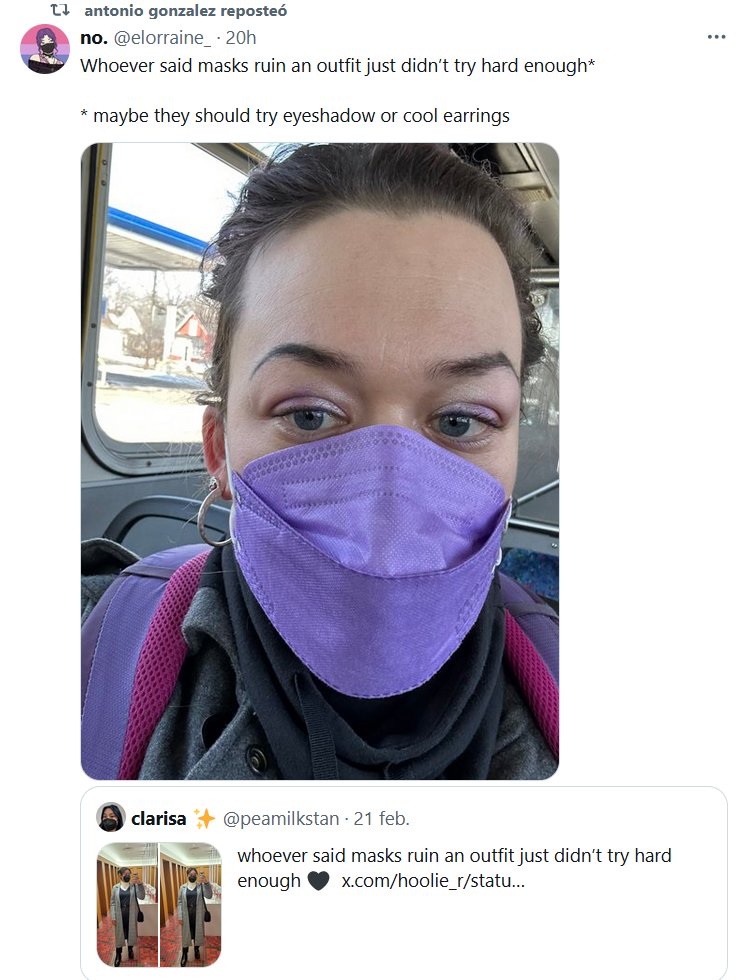
Task: Open the elorraine_ profile avatar
Action: tap(44, 49)
